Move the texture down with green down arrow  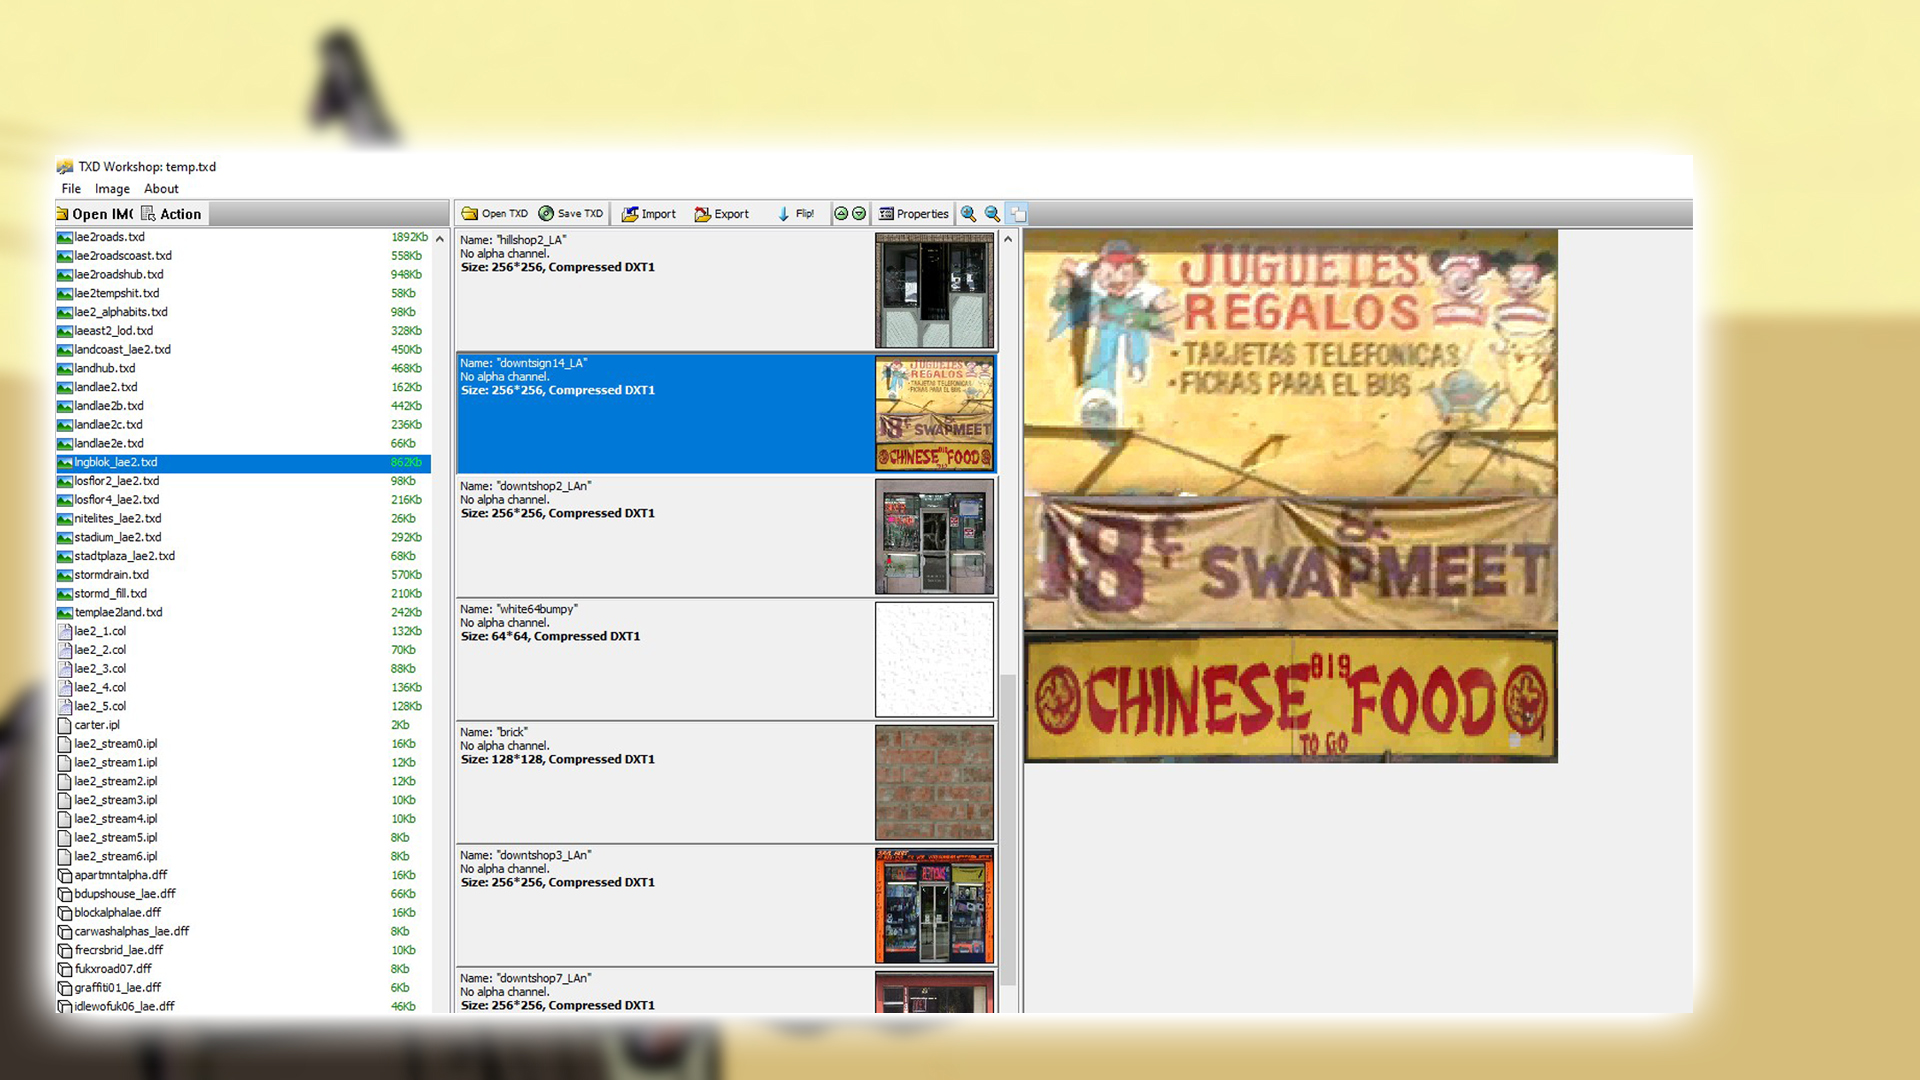(x=859, y=214)
